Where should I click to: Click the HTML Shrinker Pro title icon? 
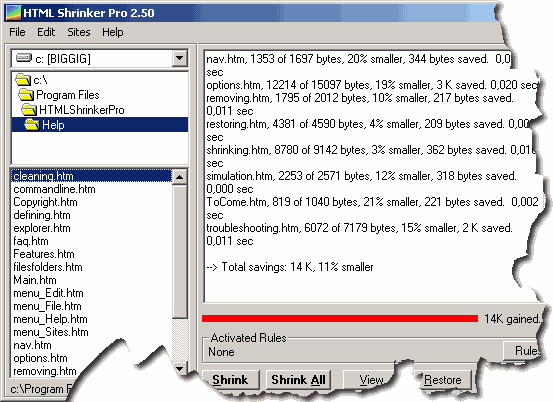[13, 13]
